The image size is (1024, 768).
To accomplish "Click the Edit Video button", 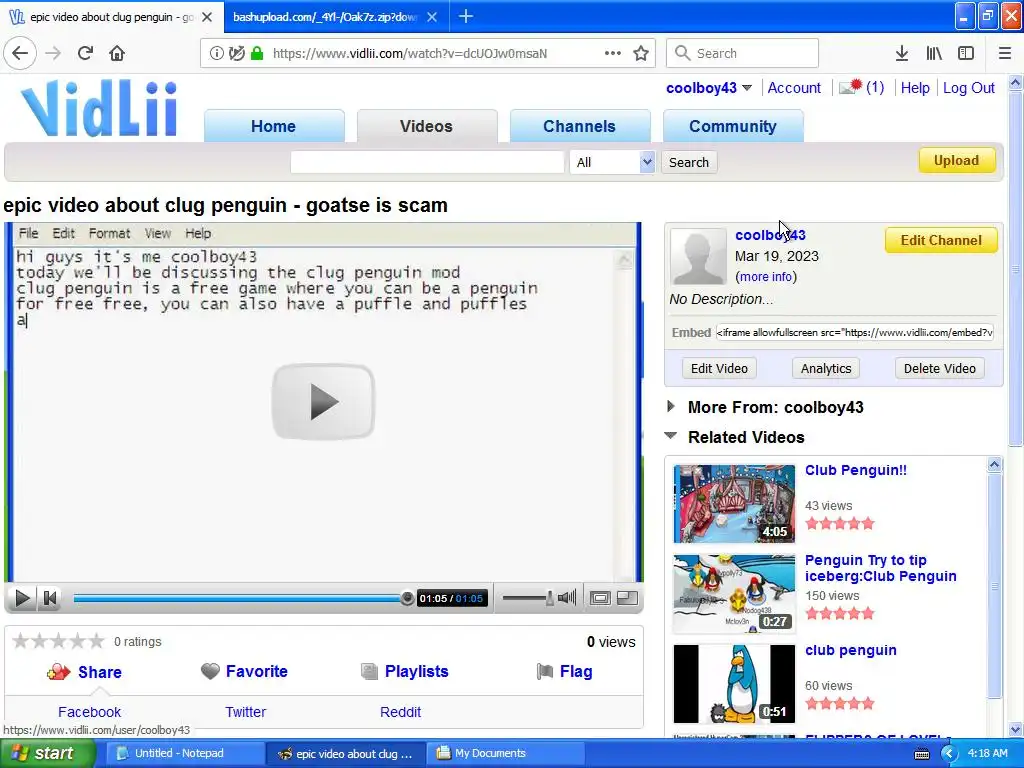I will [719, 368].
